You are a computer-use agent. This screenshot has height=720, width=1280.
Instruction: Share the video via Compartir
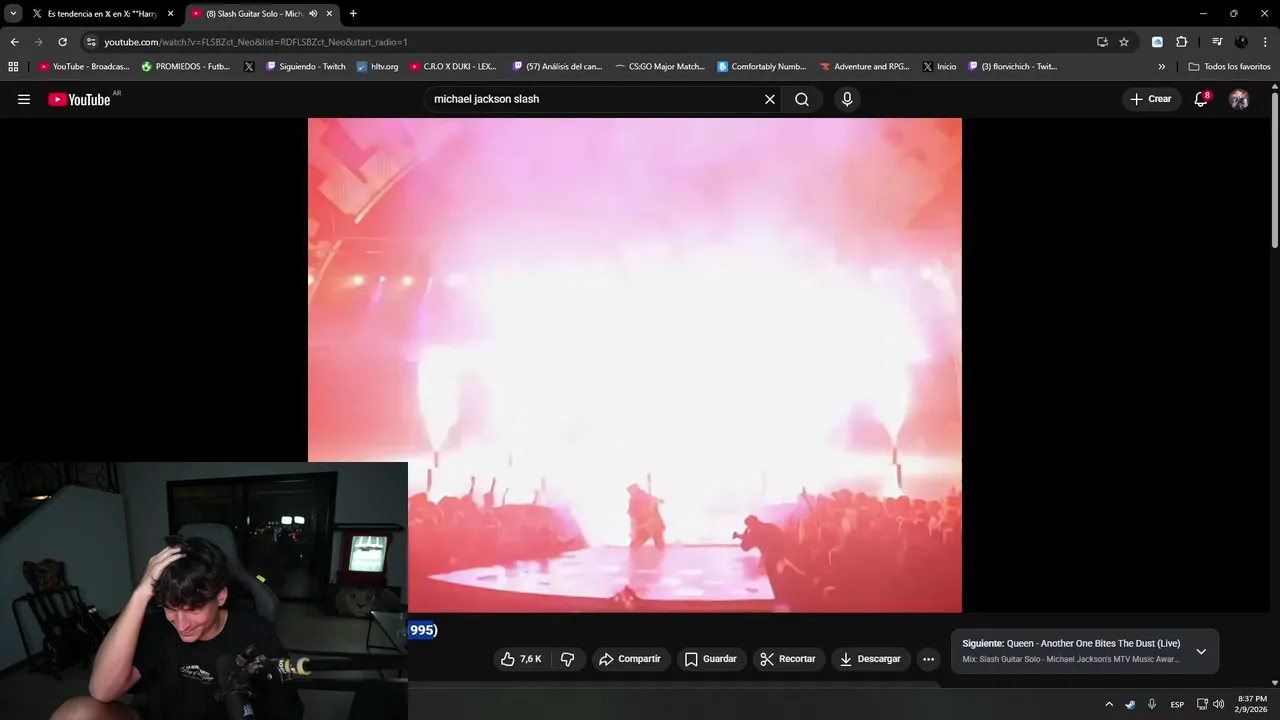coord(629,659)
